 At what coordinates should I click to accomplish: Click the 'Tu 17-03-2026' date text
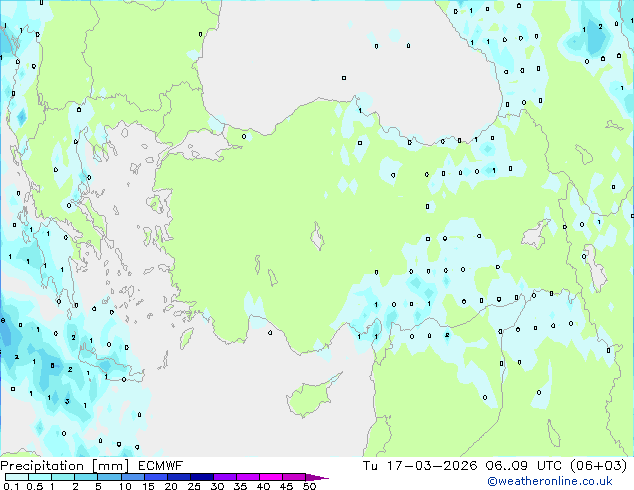tap(420, 466)
